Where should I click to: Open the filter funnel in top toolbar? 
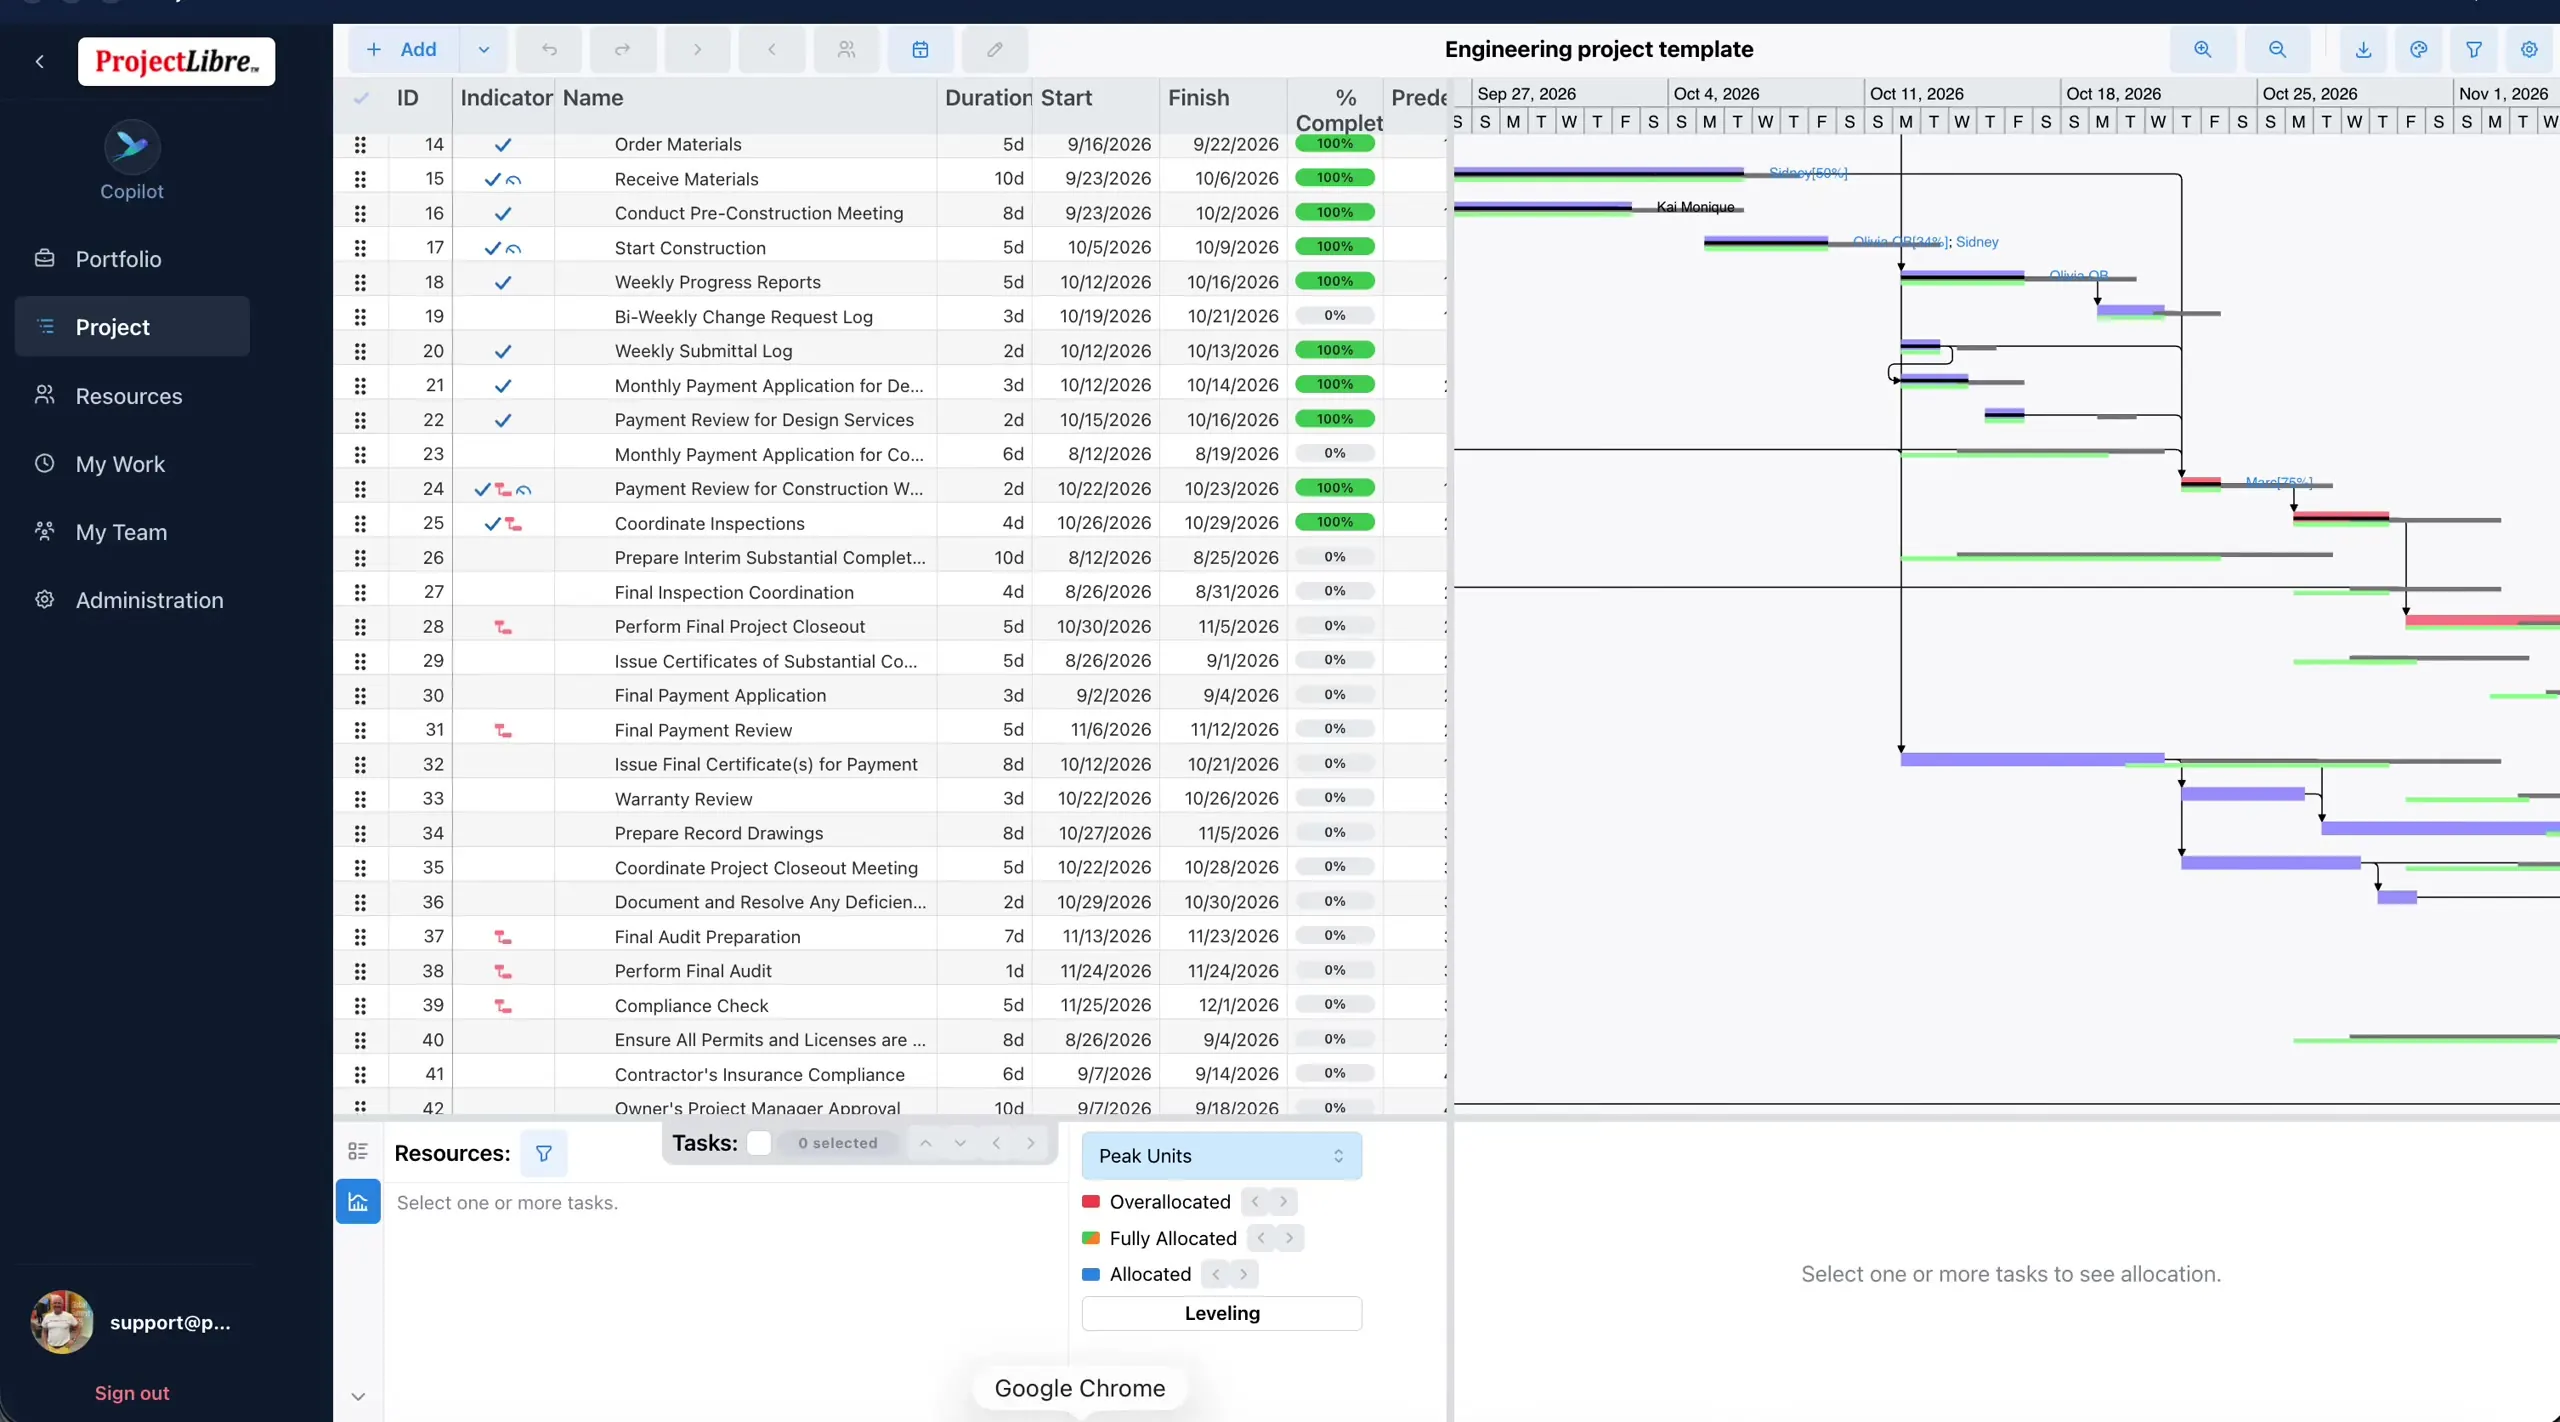tap(2473, 49)
